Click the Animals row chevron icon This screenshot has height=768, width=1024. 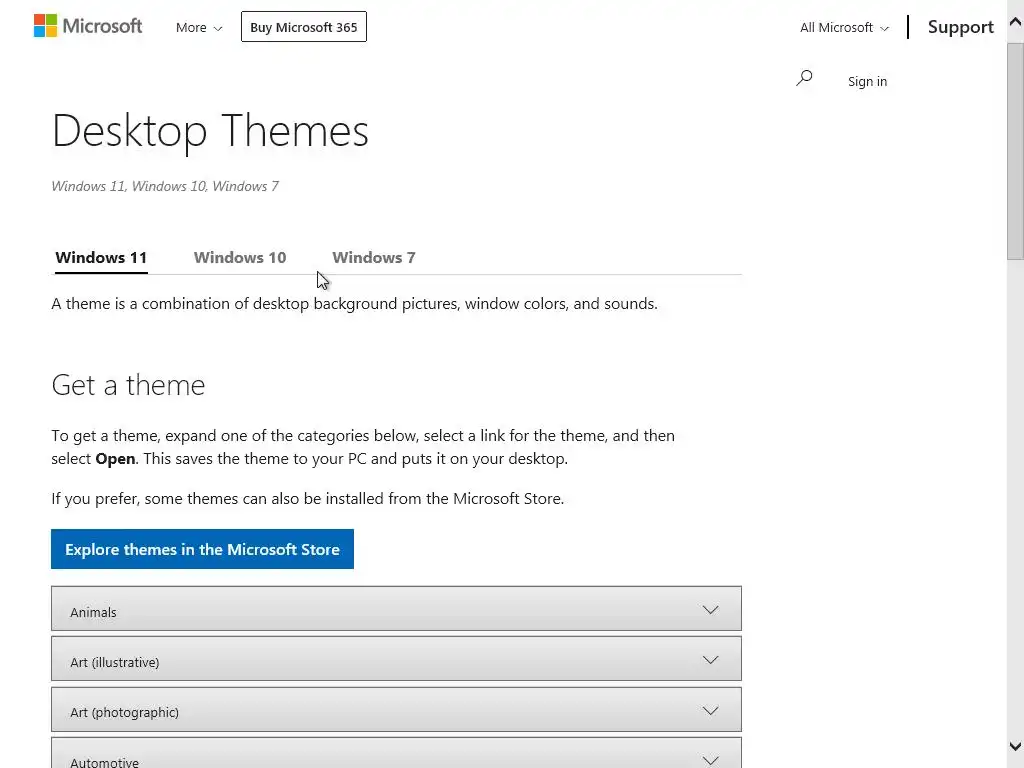pyautogui.click(x=710, y=610)
